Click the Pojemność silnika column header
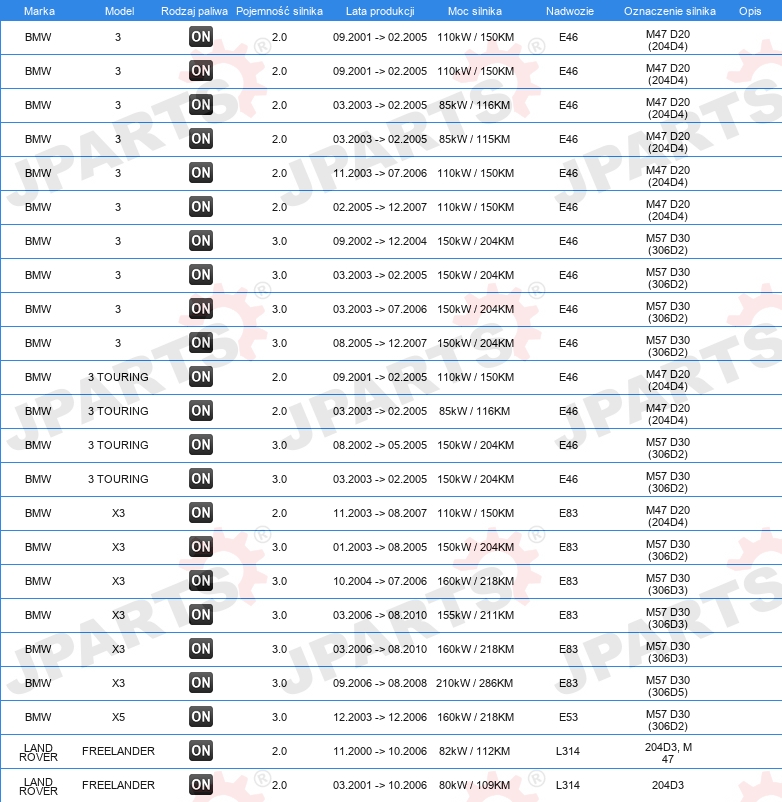This screenshot has width=782, height=802. (x=279, y=11)
